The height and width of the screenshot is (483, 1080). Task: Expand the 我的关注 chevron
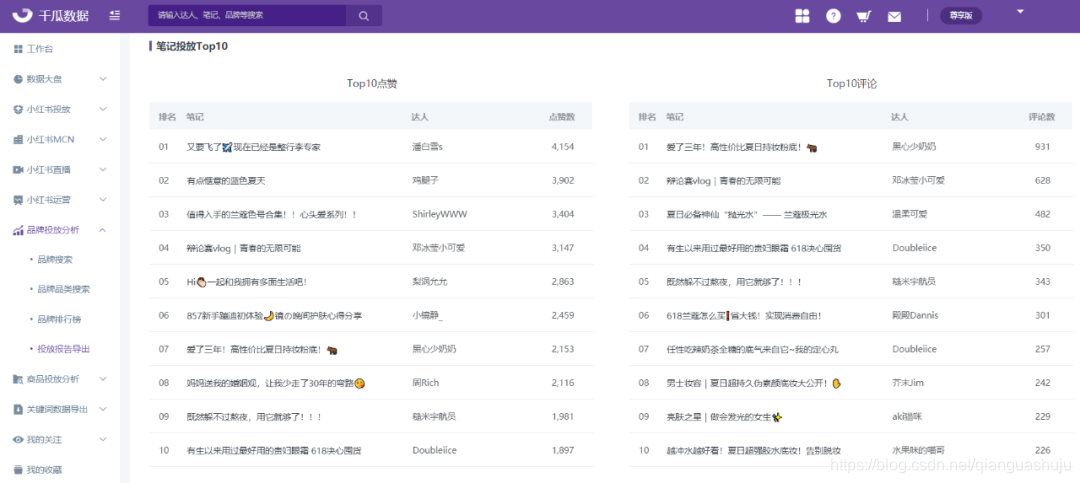(x=103, y=440)
